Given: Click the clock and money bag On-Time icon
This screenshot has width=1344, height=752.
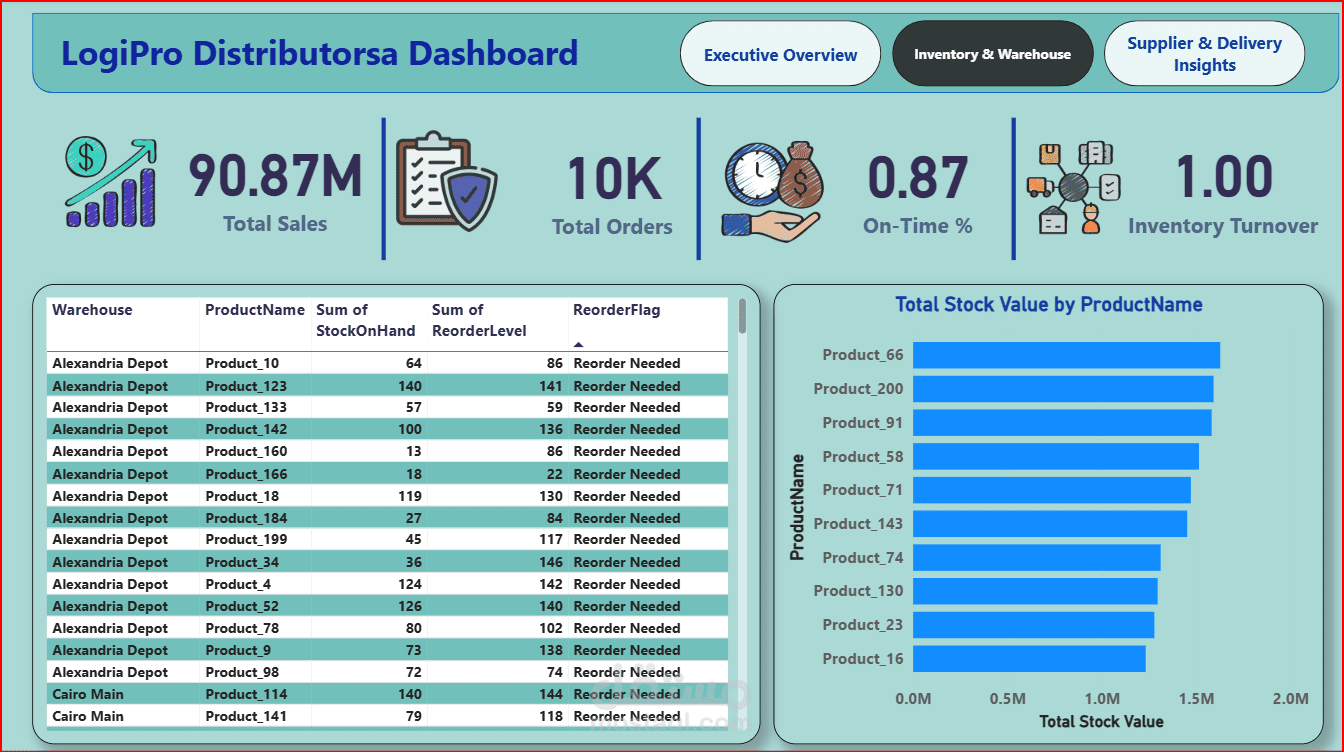Looking at the screenshot, I should click(x=771, y=190).
